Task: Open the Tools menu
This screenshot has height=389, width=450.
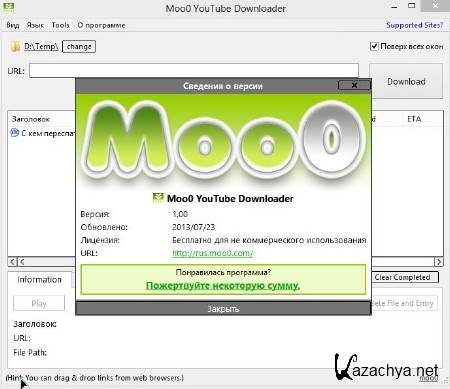Action: pos(60,25)
